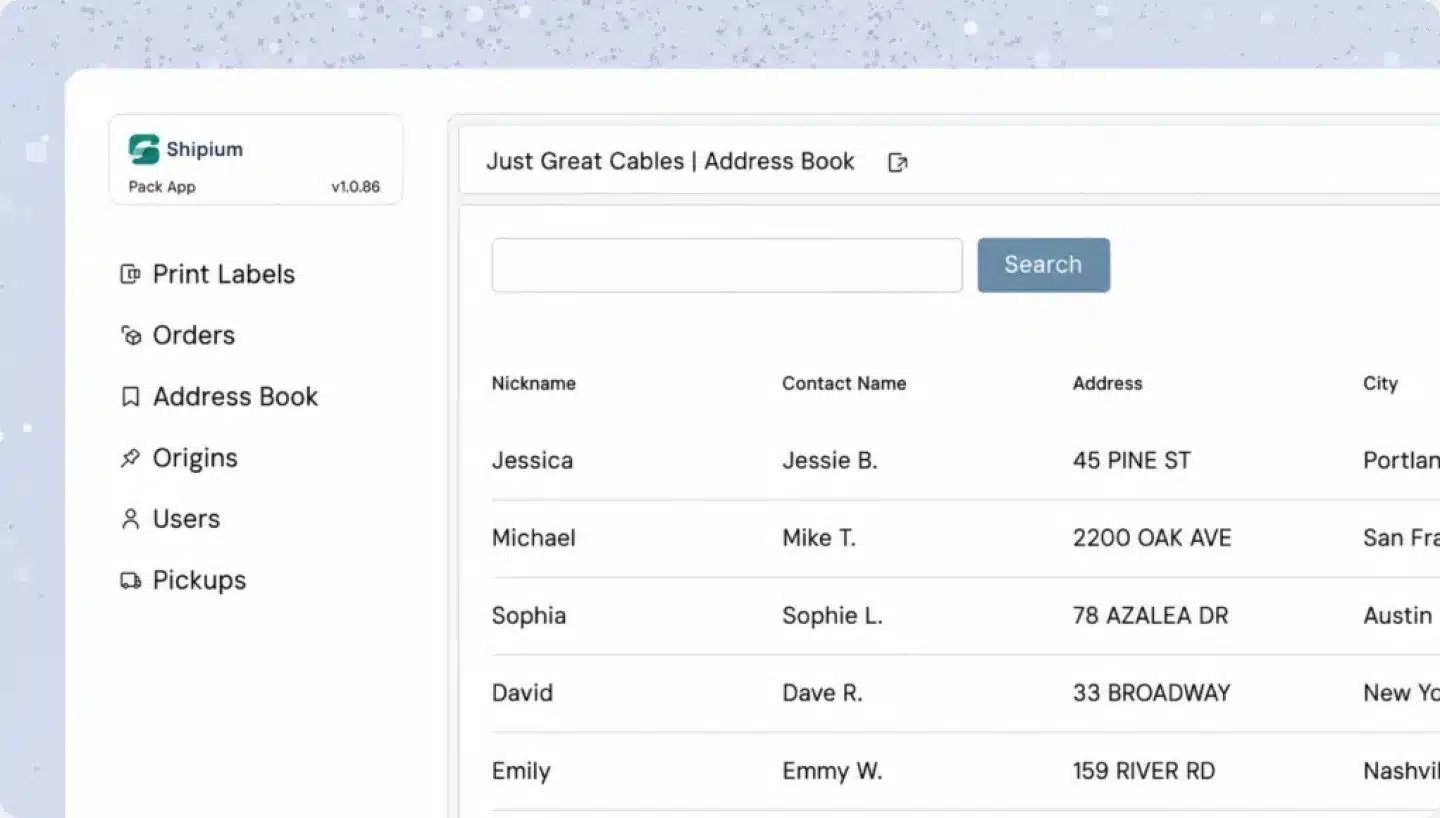Click the Shipium logo icon
Screen dimensions: 1440x818
tap(144, 149)
